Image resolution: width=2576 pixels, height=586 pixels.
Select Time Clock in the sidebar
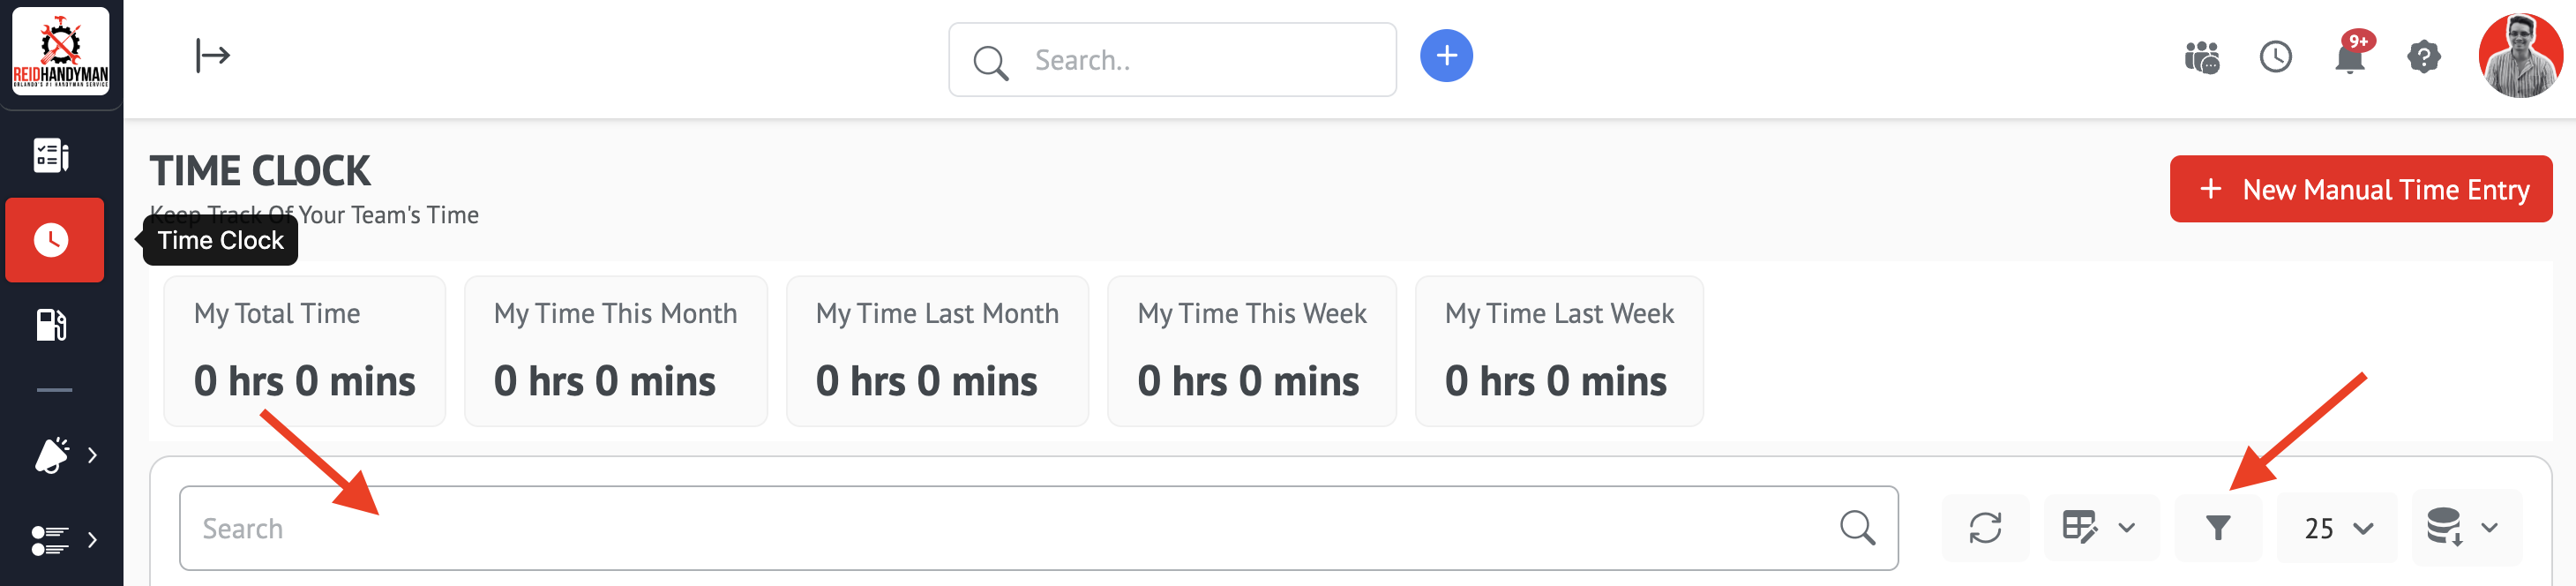coord(54,240)
